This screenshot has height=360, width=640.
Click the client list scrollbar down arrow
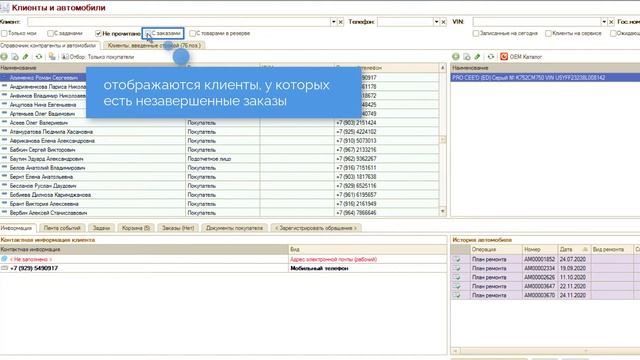[x=443, y=211]
